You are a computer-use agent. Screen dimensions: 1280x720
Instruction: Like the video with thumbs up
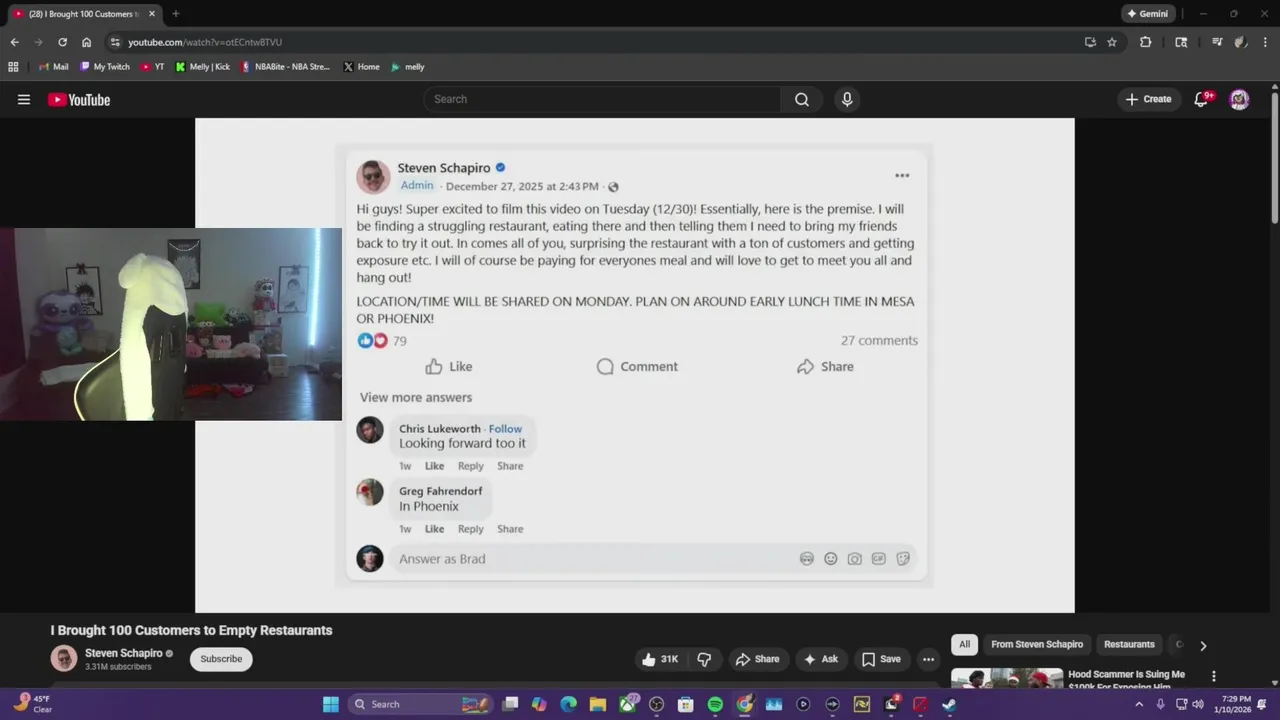[660, 659]
